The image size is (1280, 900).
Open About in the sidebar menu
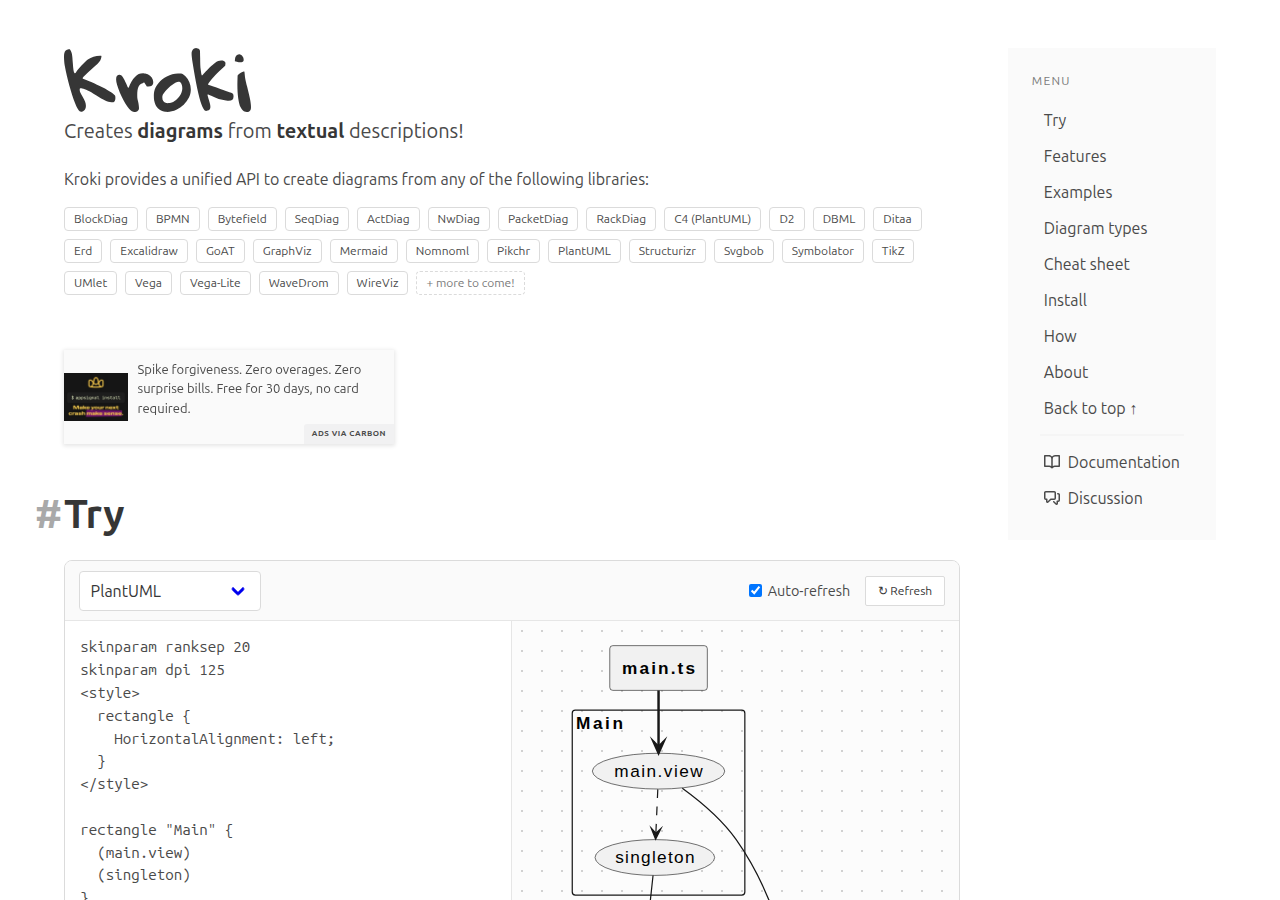coord(1066,372)
